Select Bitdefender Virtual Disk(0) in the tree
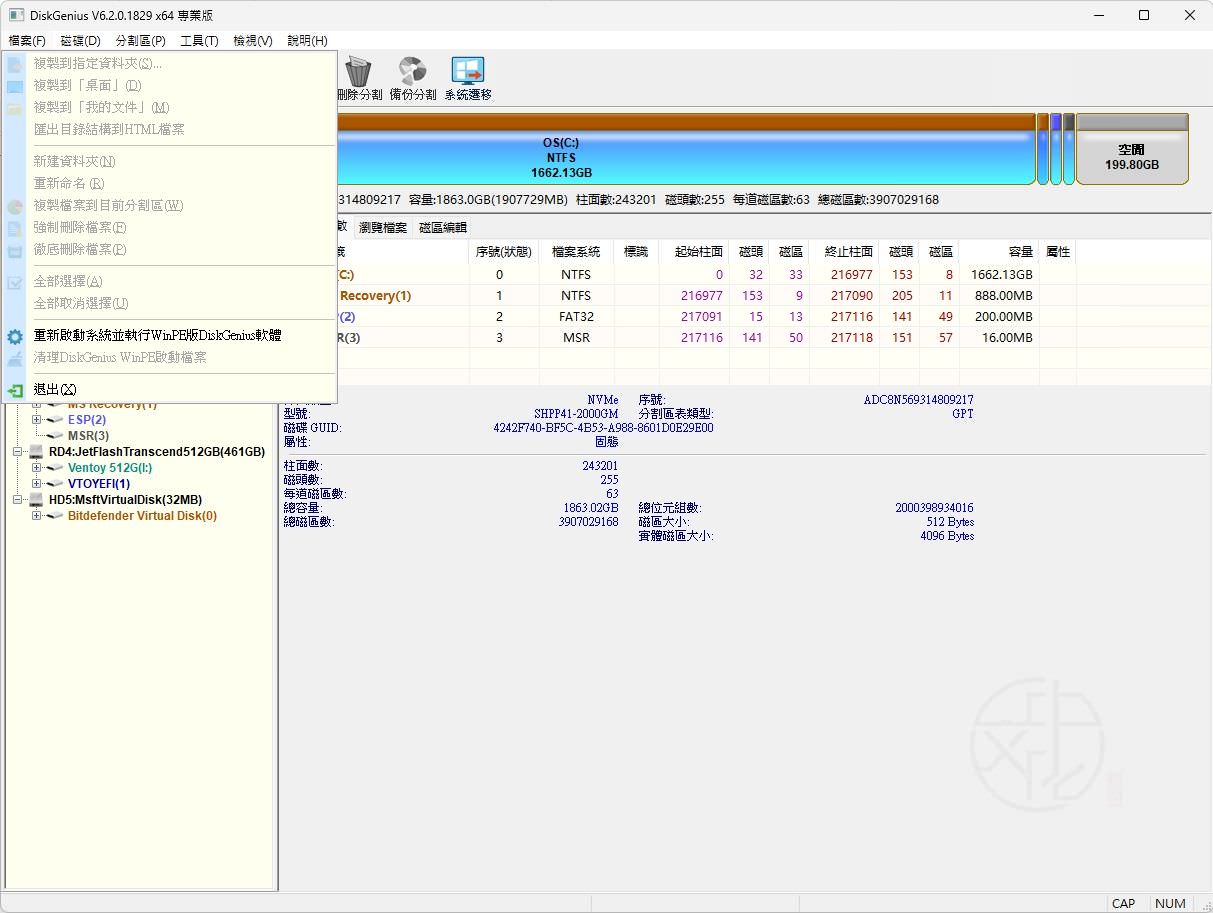Image resolution: width=1213 pixels, height=913 pixels. (x=142, y=516)
